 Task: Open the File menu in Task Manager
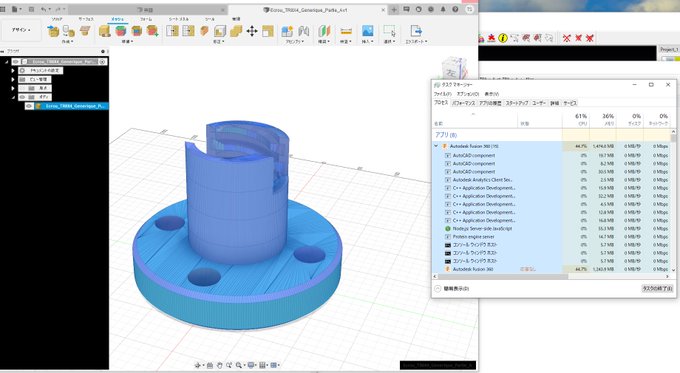pos(442,94)
